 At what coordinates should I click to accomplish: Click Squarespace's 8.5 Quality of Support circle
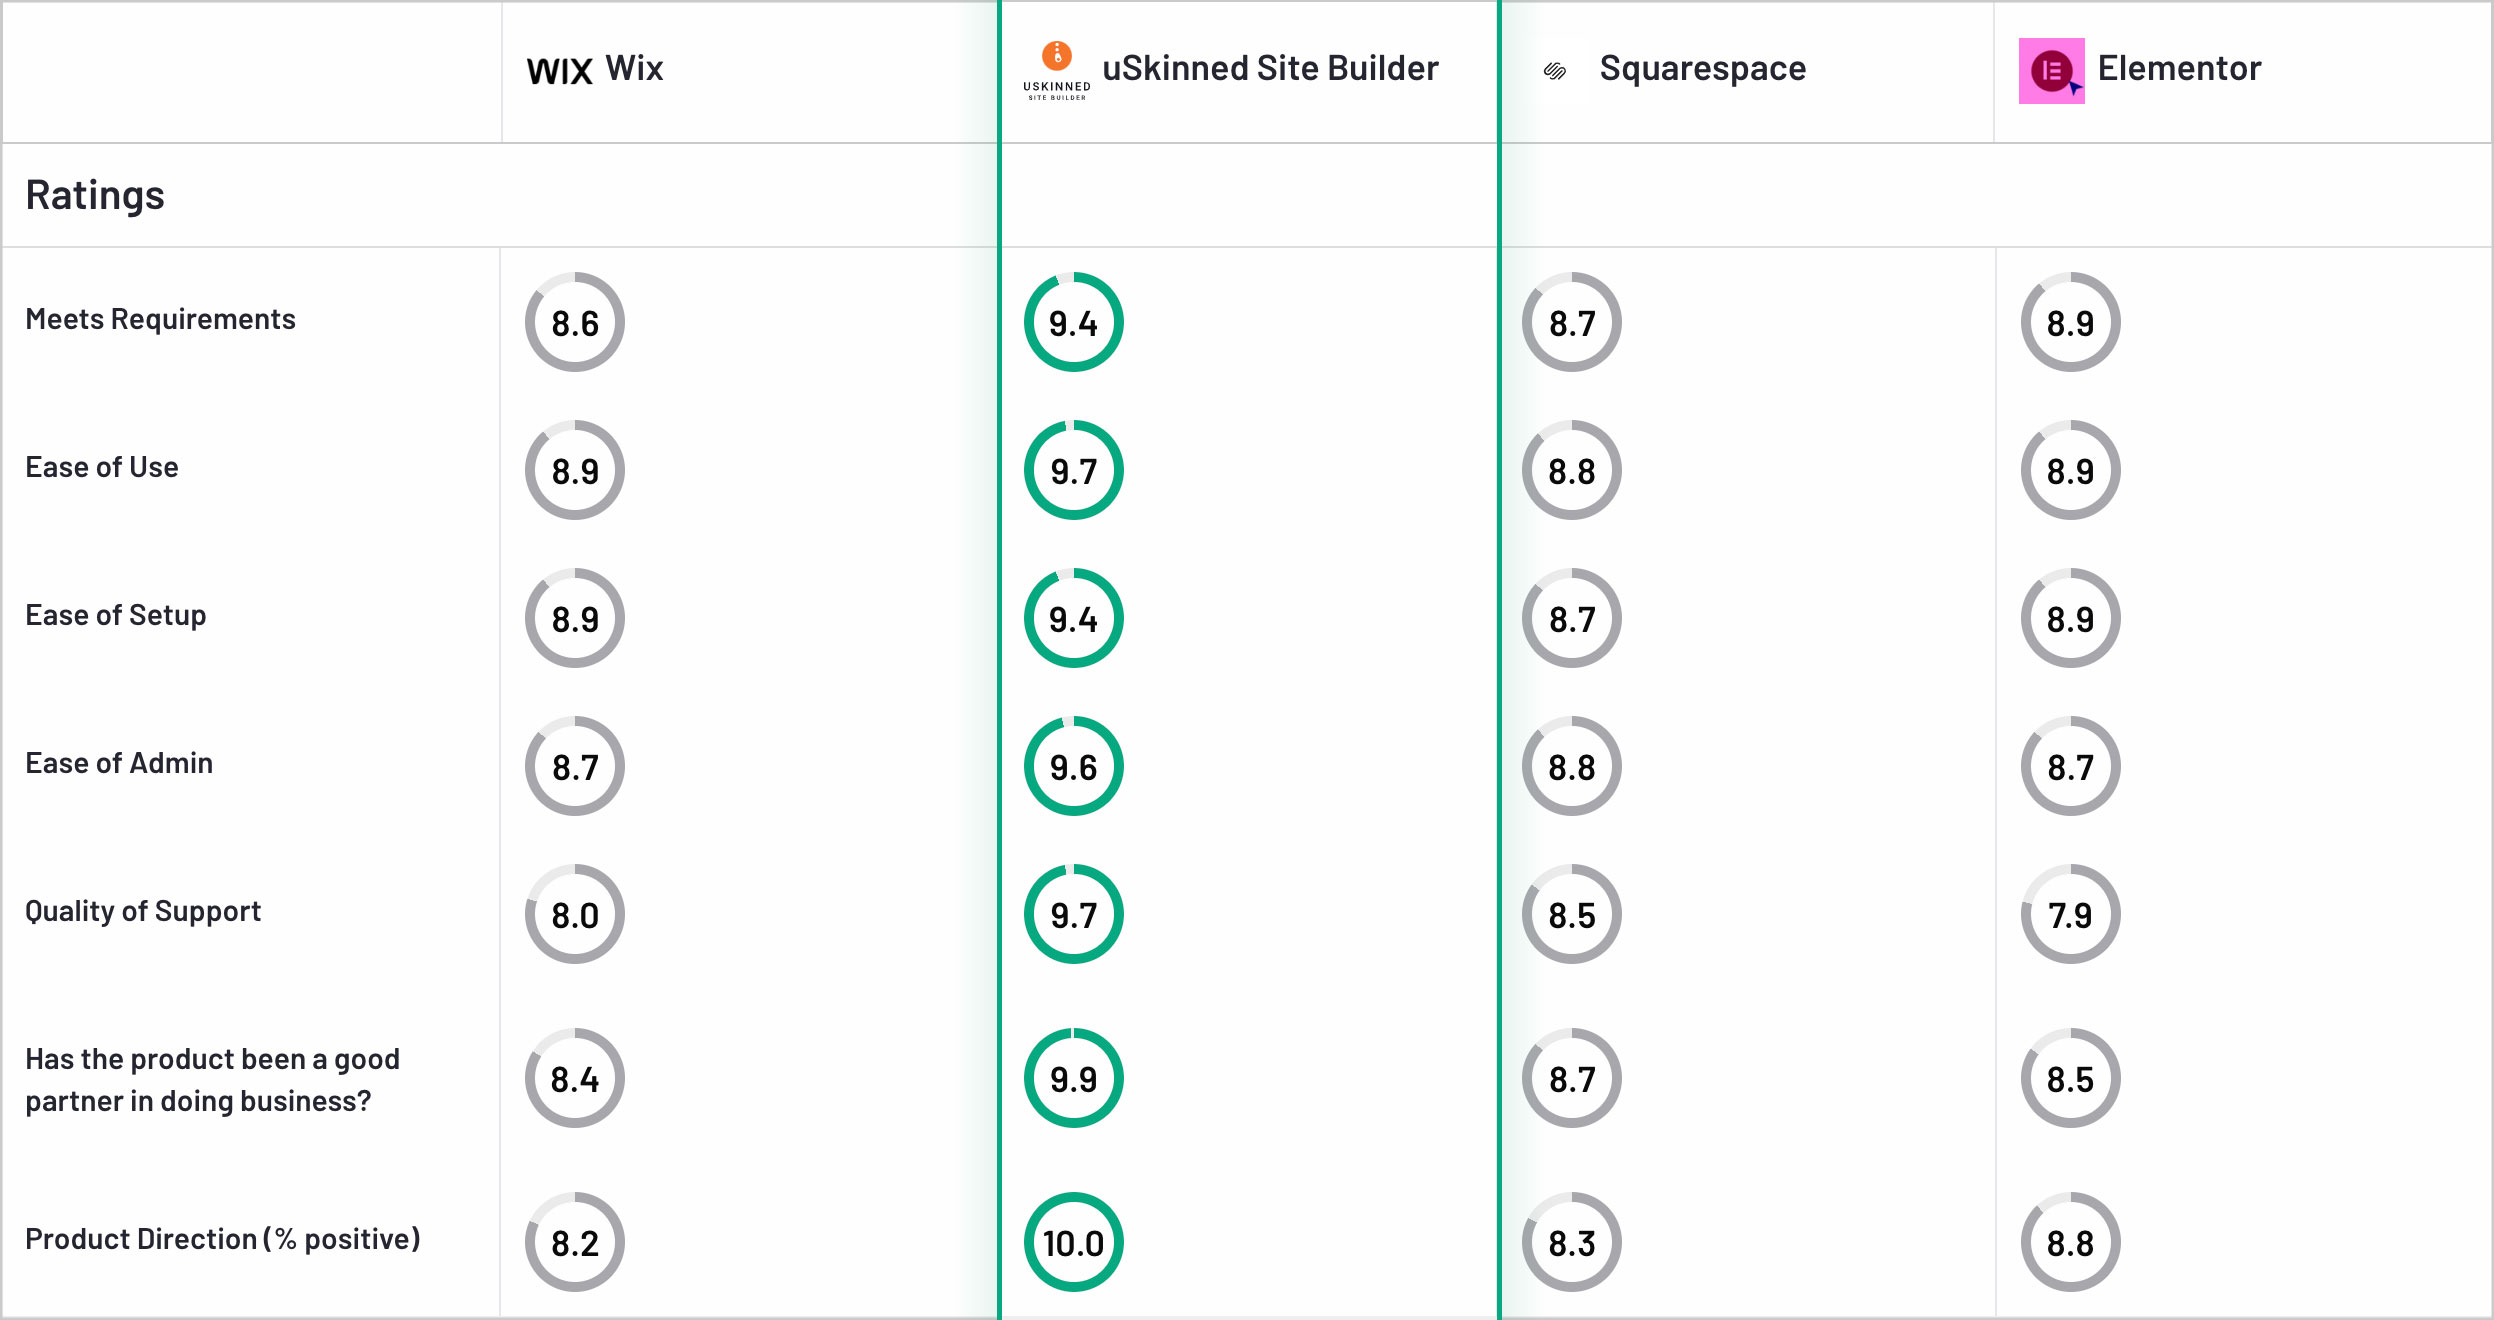click(x=1571, y=914)
